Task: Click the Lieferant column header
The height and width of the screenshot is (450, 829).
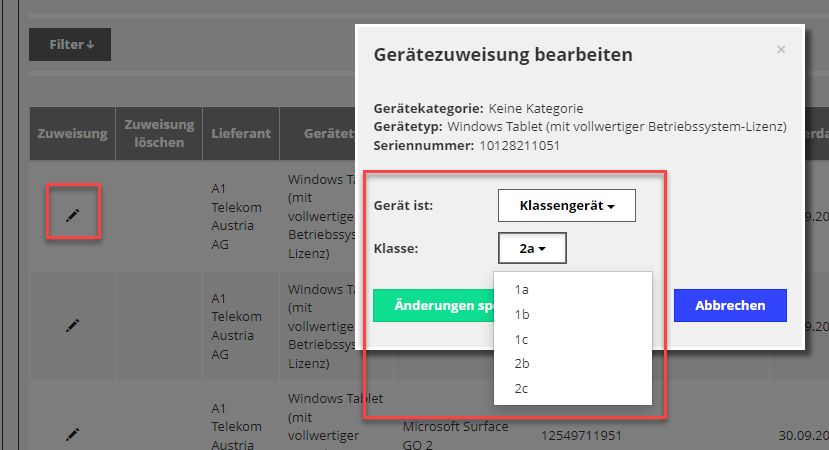Action: [x=237, y=134]
